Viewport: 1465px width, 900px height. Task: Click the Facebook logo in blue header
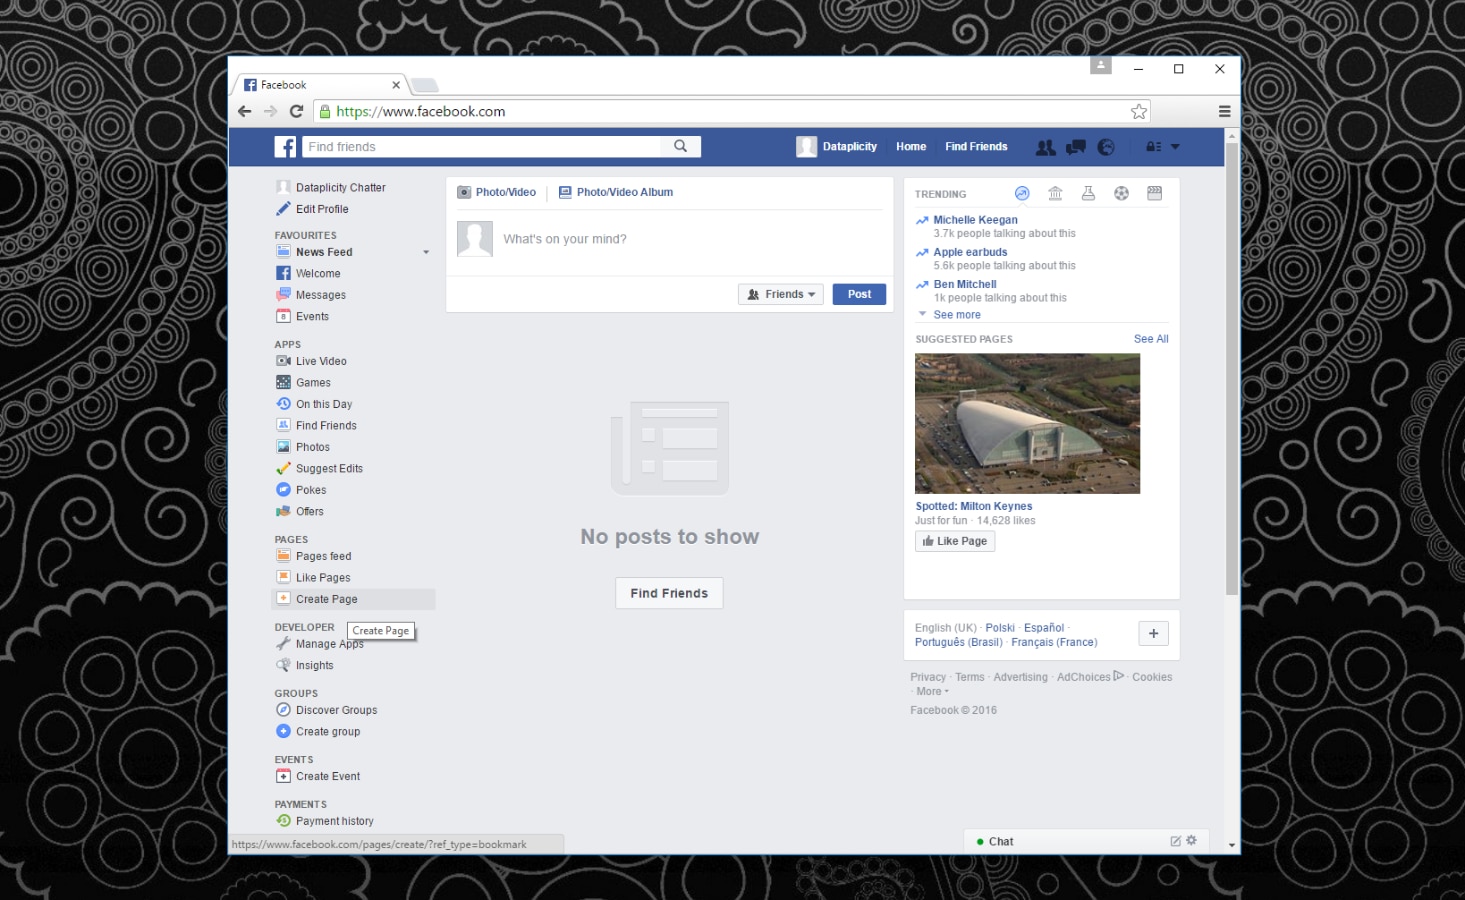point(285,147)
